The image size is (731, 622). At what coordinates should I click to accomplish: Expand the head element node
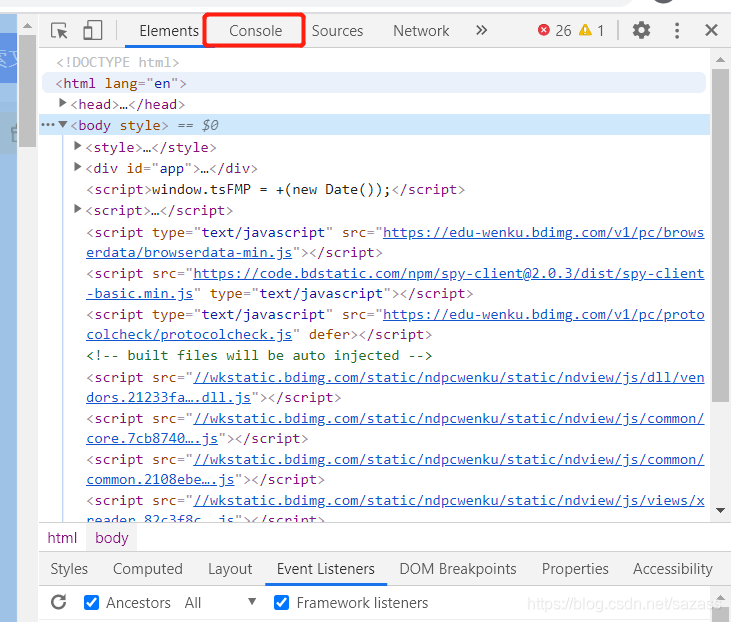[62, 103]
